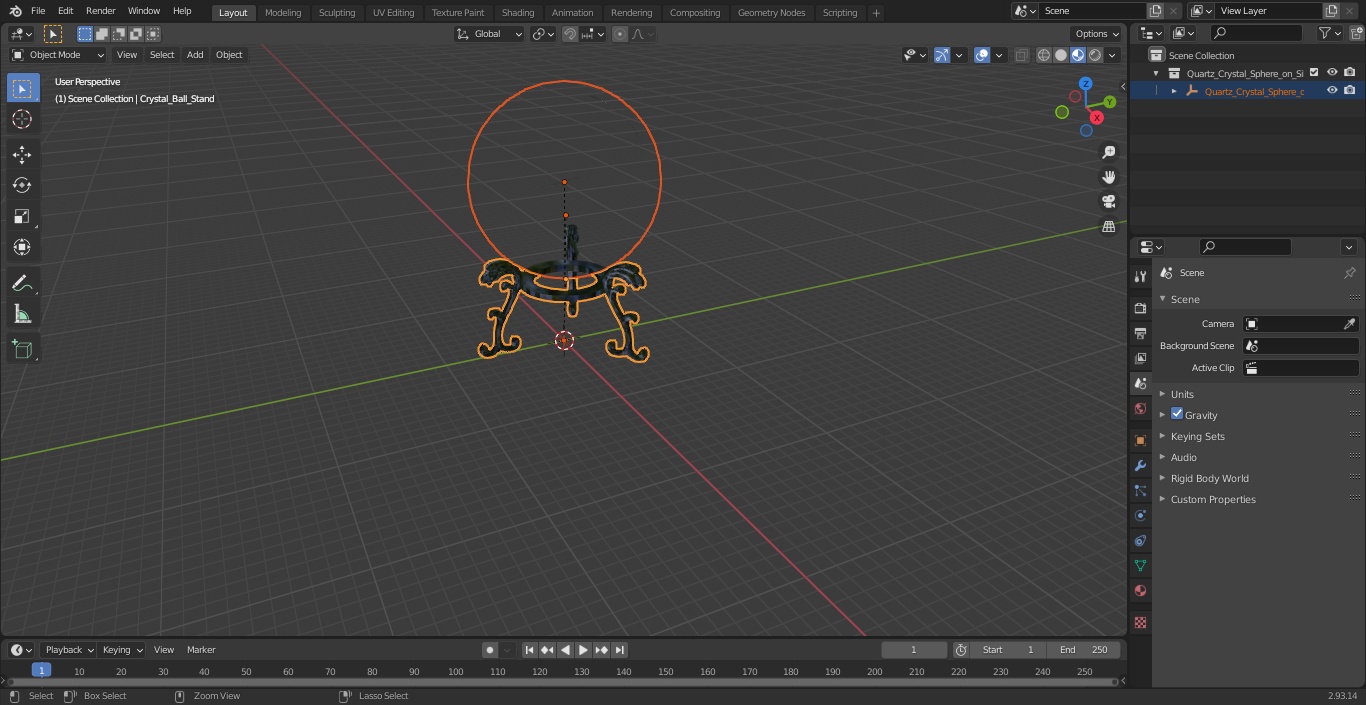Toggle the collection eye icon for Quartz_Crystal_Sphere_on_St

pyautogui.click(x=1332, y=72)
